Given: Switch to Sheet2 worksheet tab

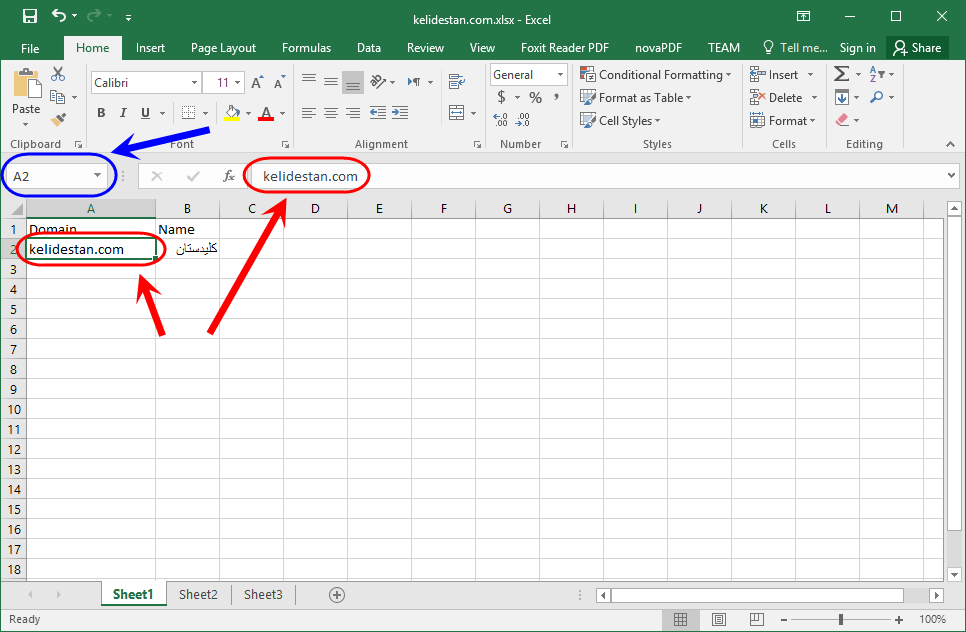Looking at the screenshot, I should click(198, 594).
